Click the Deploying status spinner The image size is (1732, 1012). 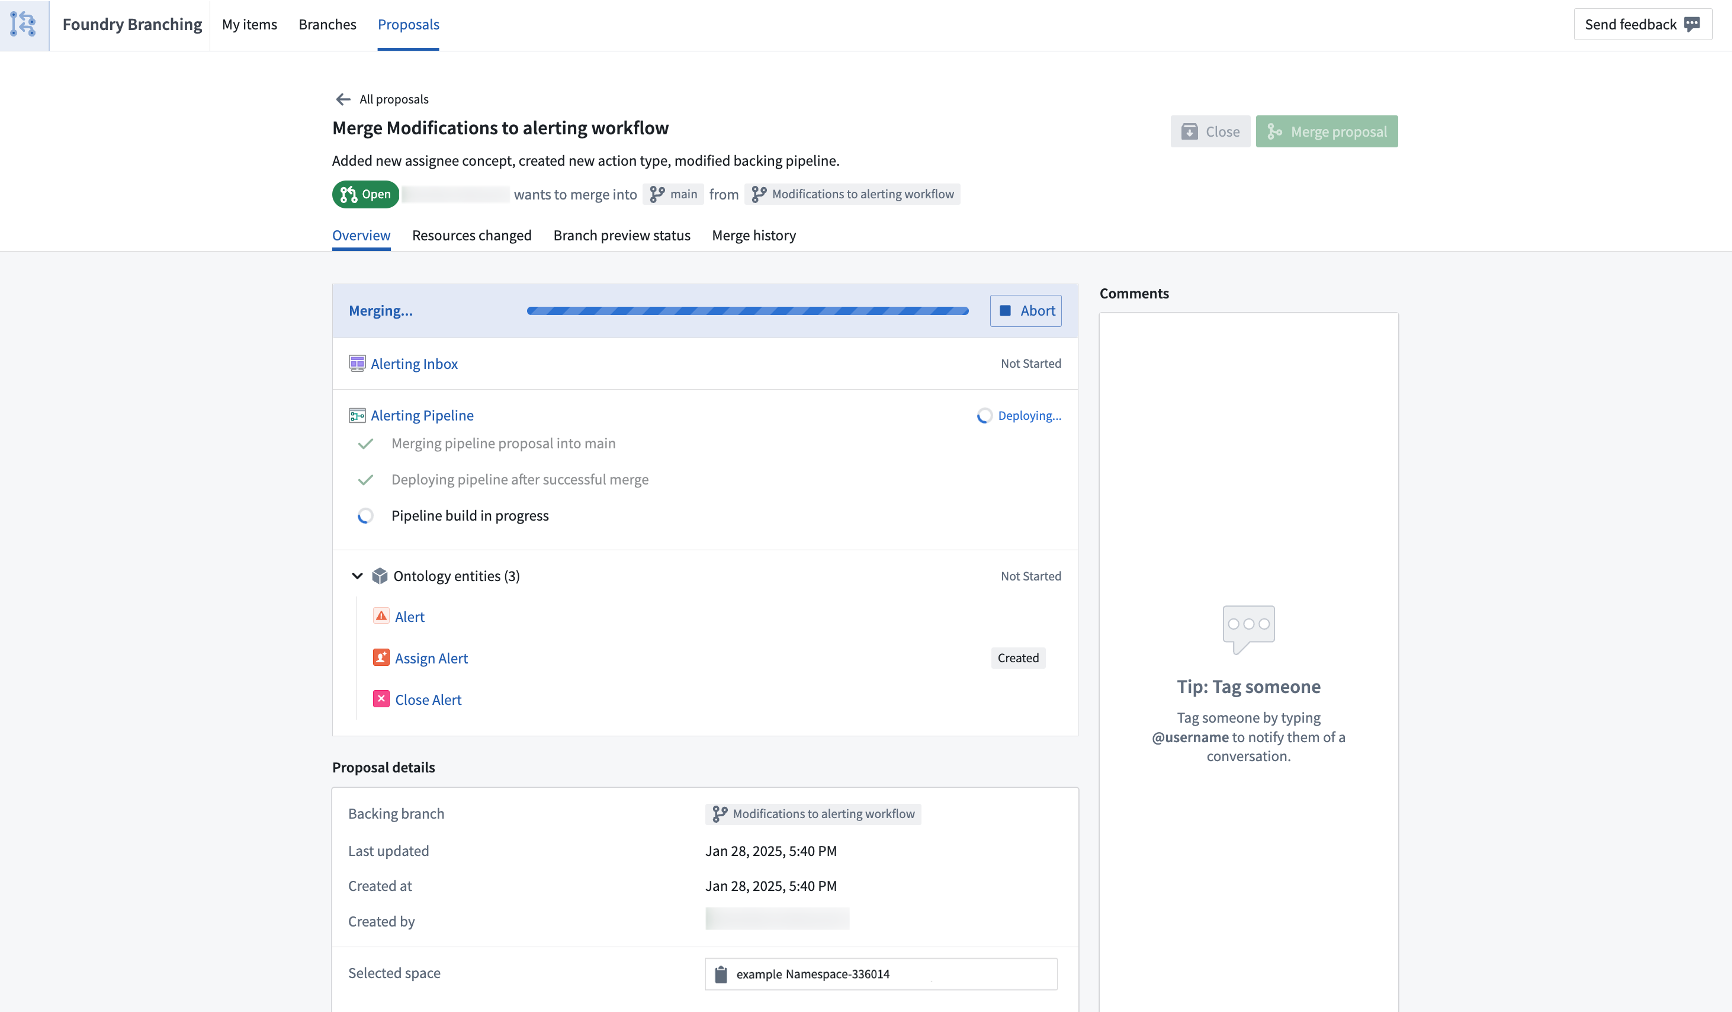click(x=983, y=415)
